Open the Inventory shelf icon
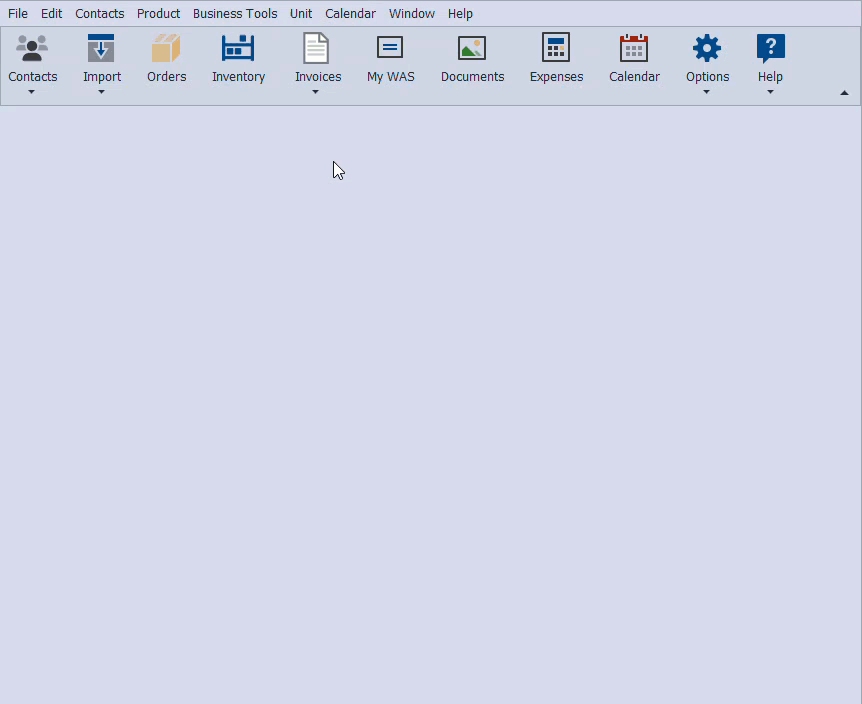Viewport: 862px width, 704px height. [238, 48]
